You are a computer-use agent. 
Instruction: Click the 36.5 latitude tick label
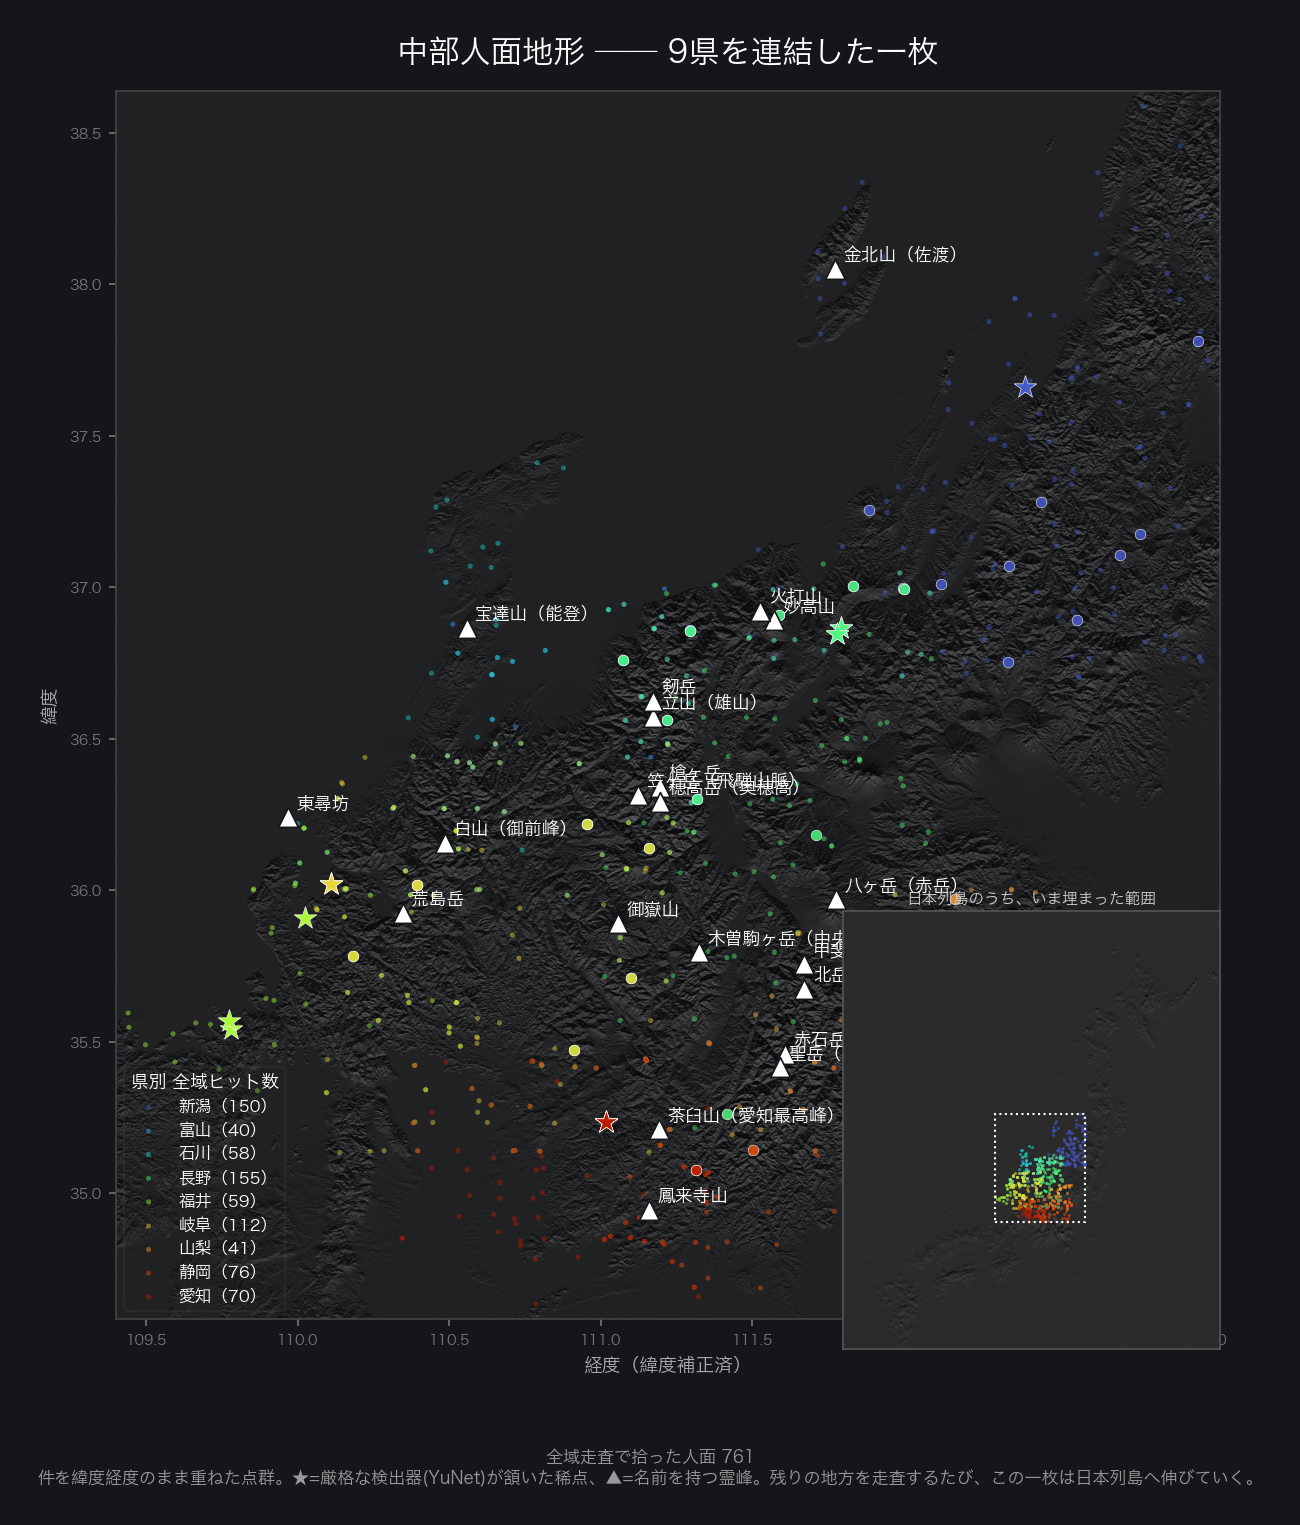86,739
